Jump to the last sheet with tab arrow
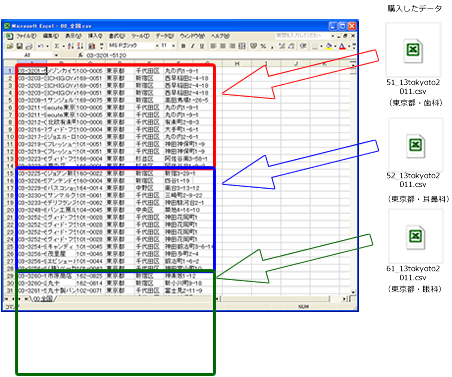The image size is (452, 377). tap(26, 299)
